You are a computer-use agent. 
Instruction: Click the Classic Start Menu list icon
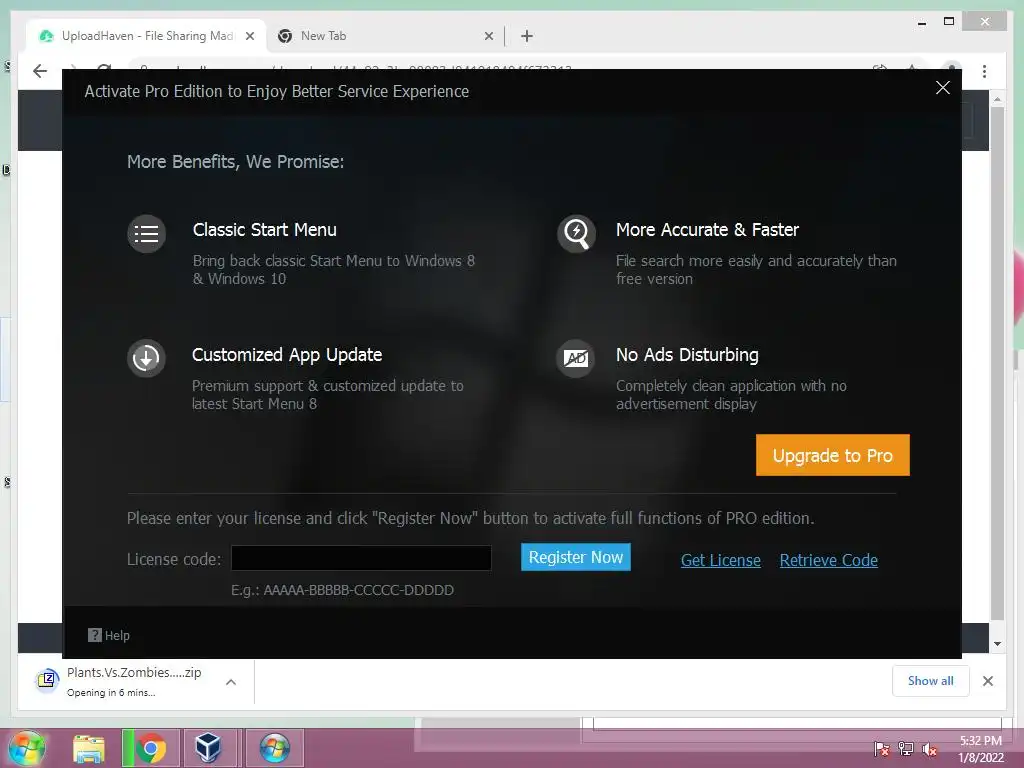146,234
